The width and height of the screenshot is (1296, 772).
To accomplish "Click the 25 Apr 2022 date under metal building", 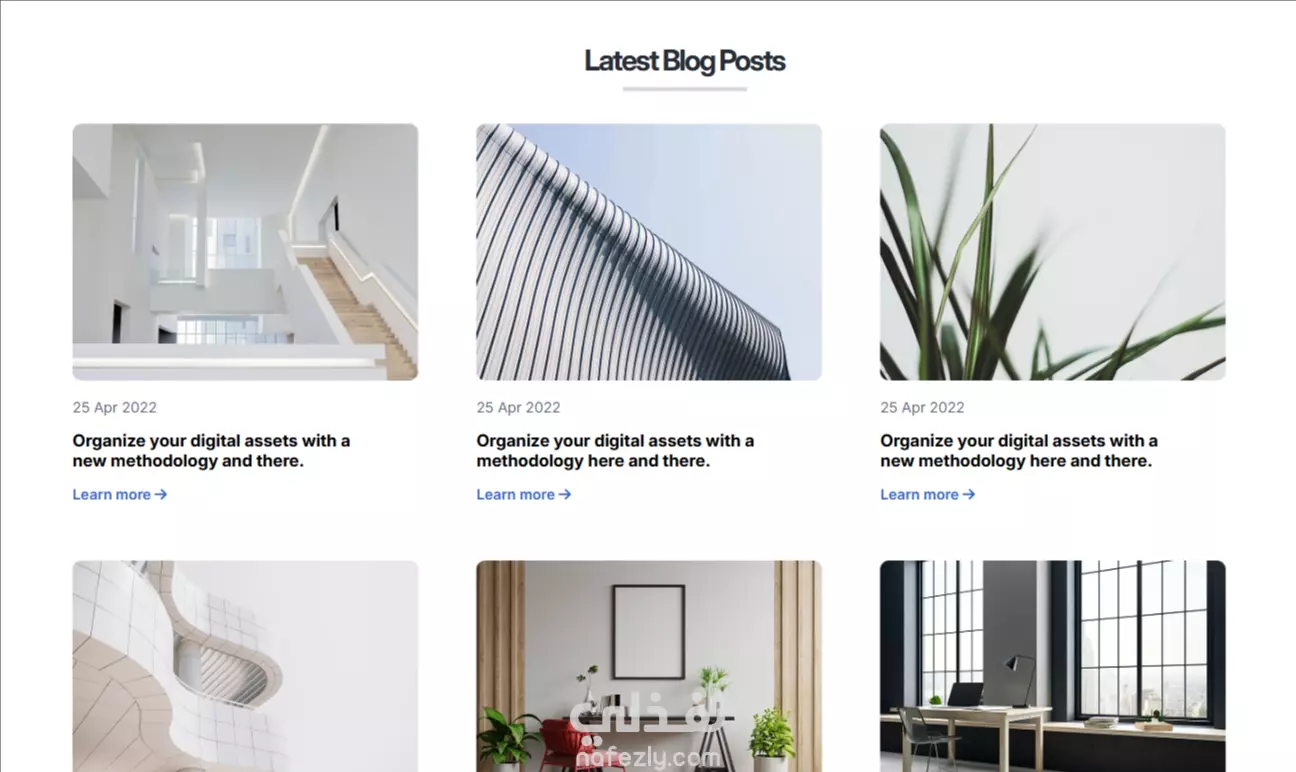I will 518,407.
